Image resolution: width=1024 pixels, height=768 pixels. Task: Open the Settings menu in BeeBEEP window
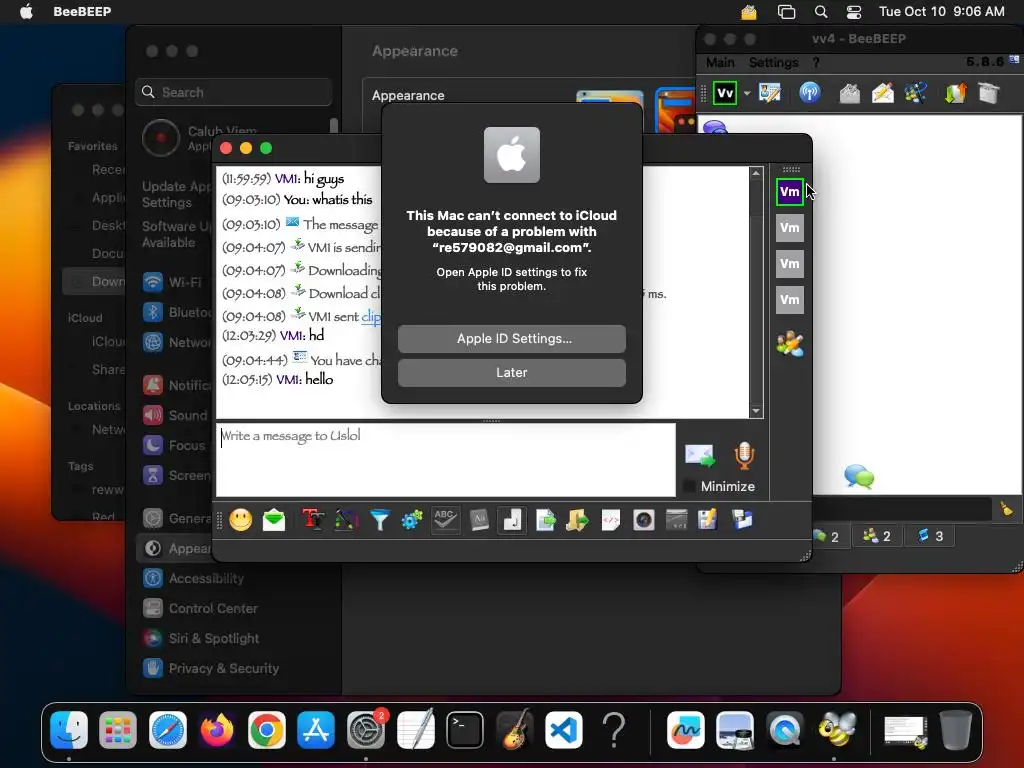[773, 63]
